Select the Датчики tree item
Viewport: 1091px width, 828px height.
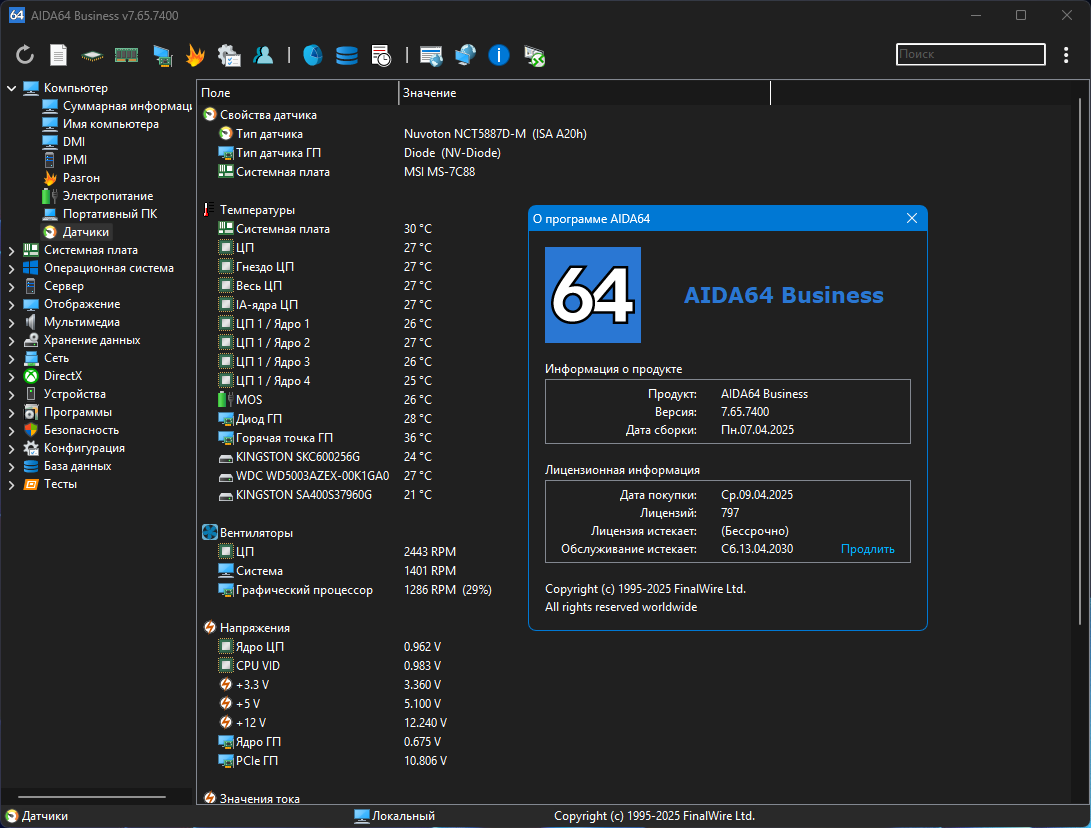tap(86, 232)
